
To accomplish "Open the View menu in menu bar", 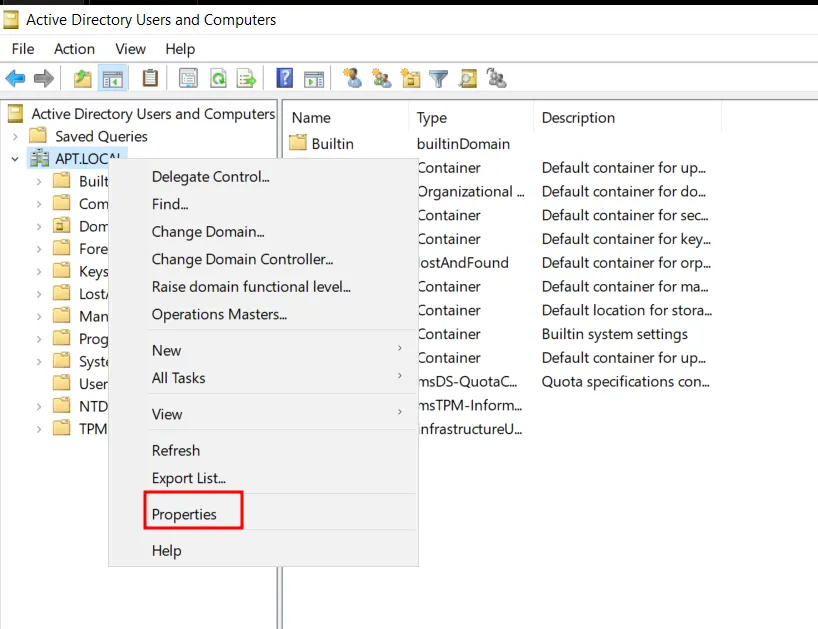I will [130, 49].
